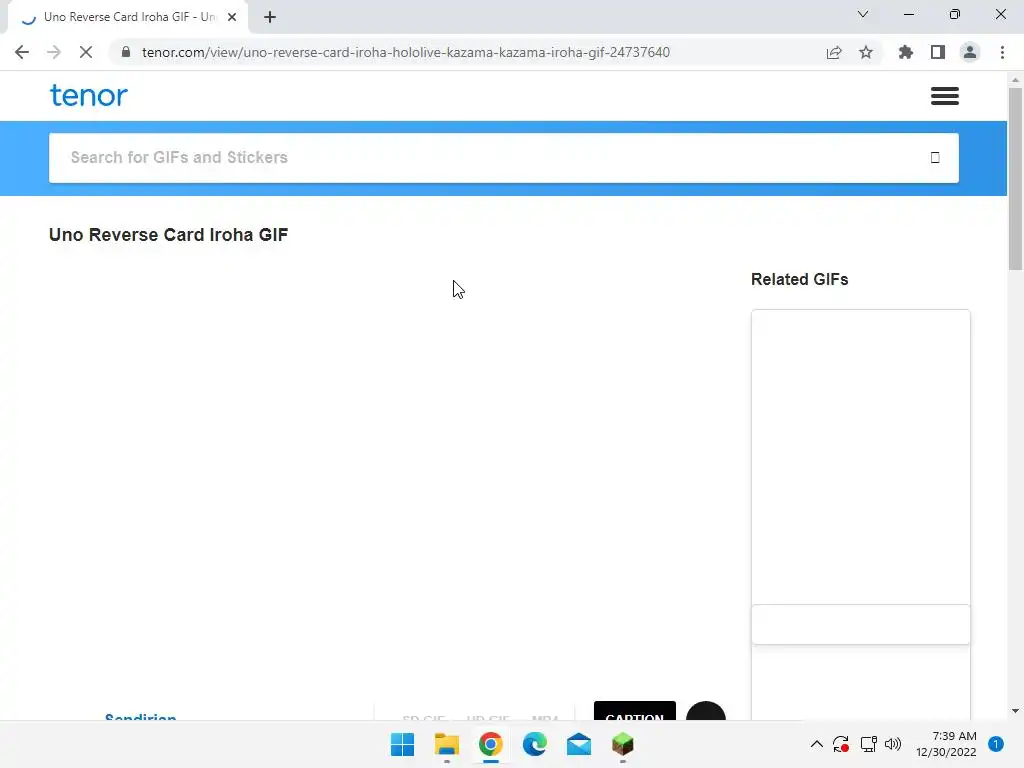This screenshot has height=768, width=1024.
Task: Stop loading the page
Action: point(86,52)
